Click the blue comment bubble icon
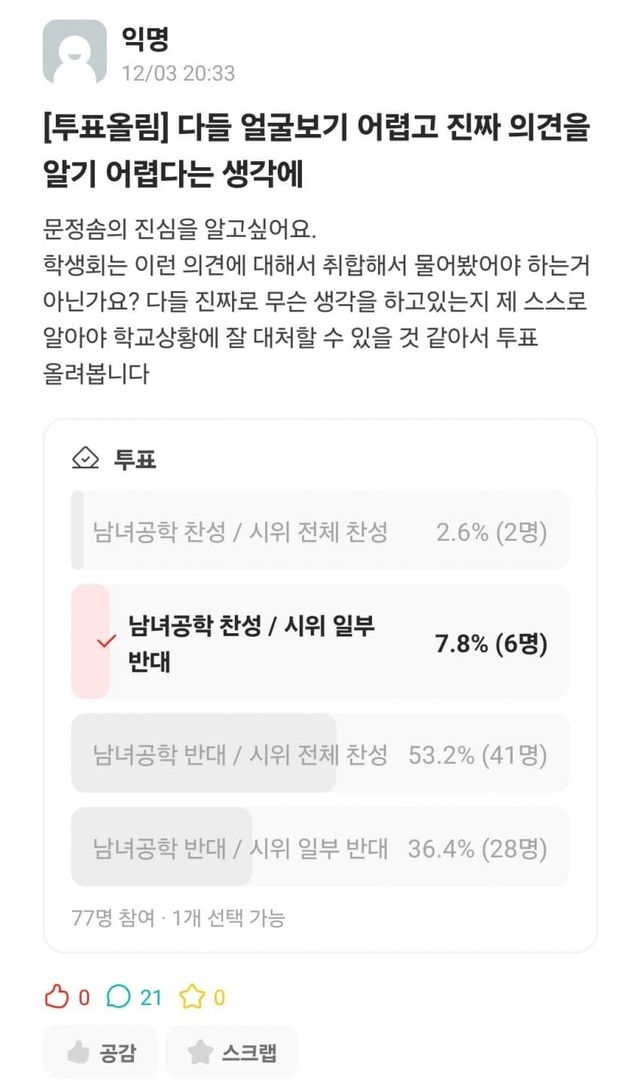This screenshot has height=1091, width=640. pos(118,996)
